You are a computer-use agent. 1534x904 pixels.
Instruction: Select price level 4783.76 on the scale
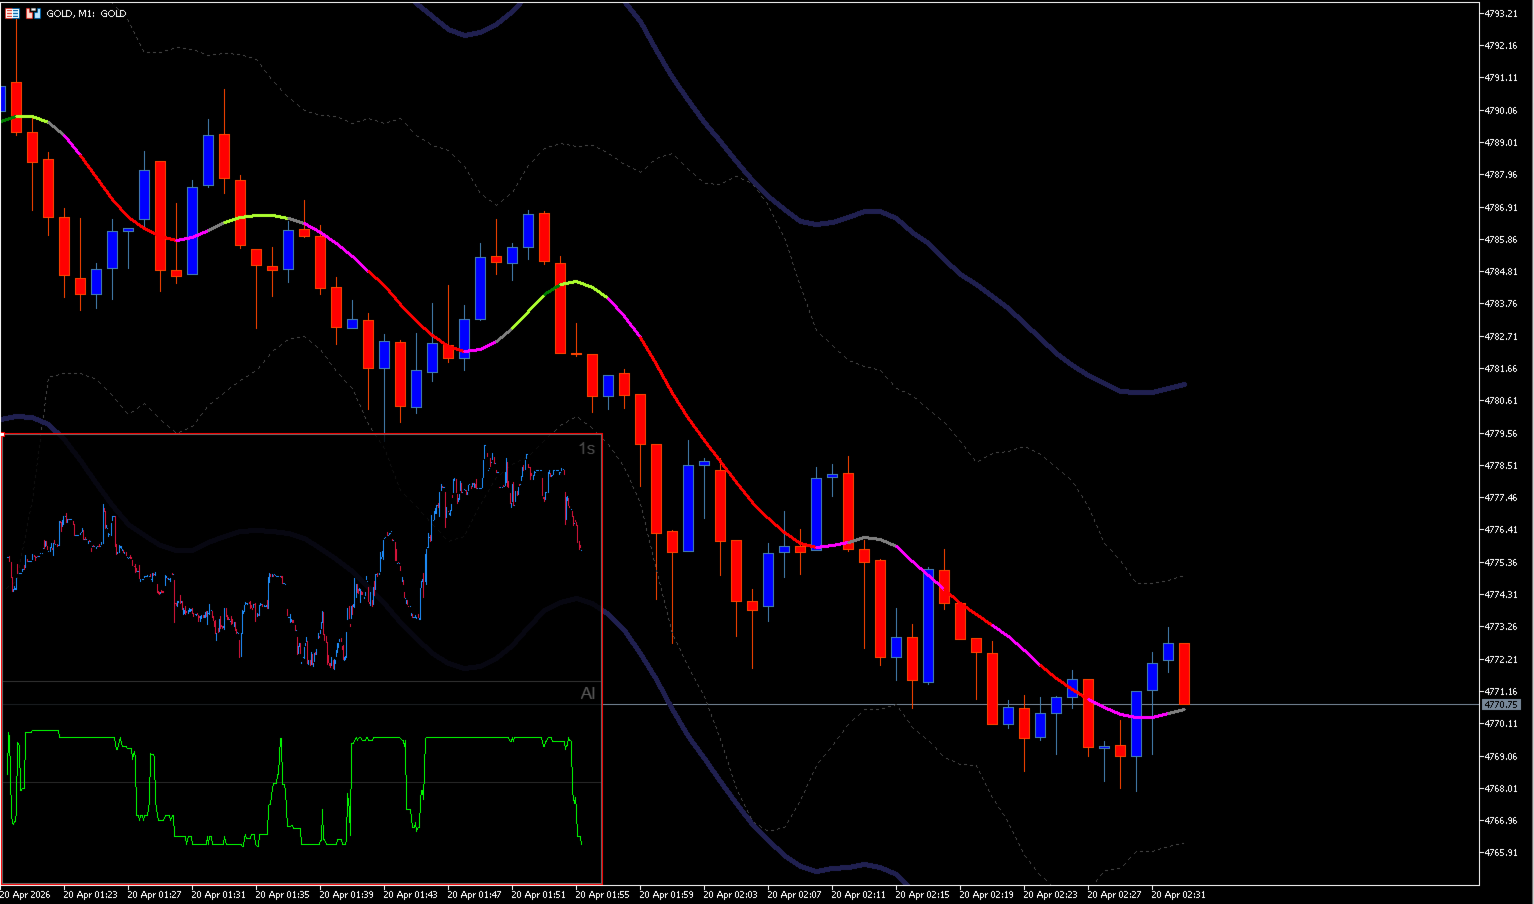[x=1502, y=304]
